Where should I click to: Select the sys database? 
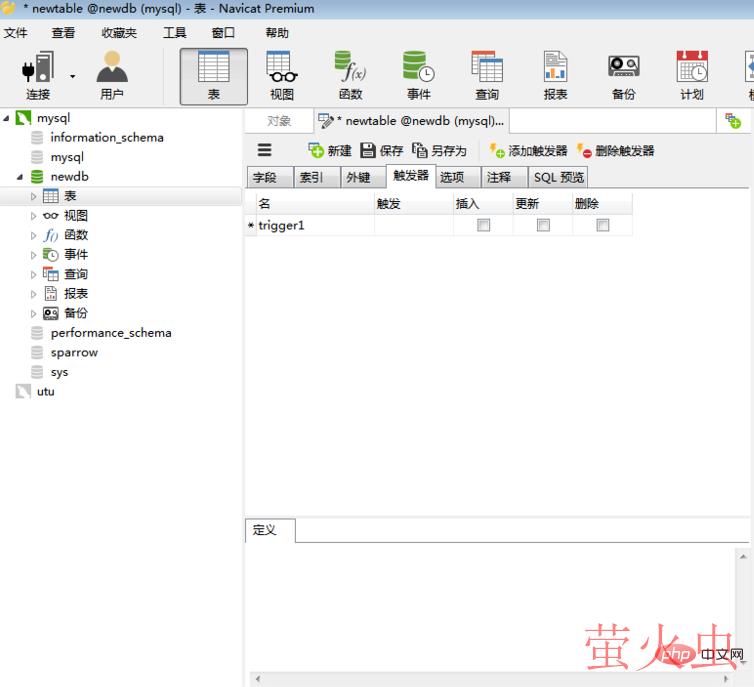coord(59,372)
